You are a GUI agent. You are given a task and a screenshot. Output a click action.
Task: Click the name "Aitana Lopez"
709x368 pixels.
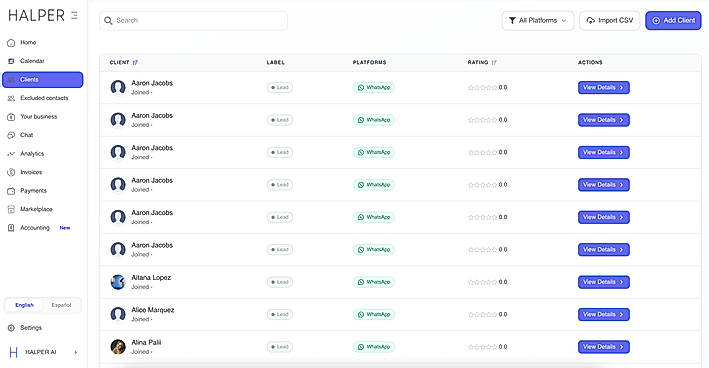[x=151, y=278]
